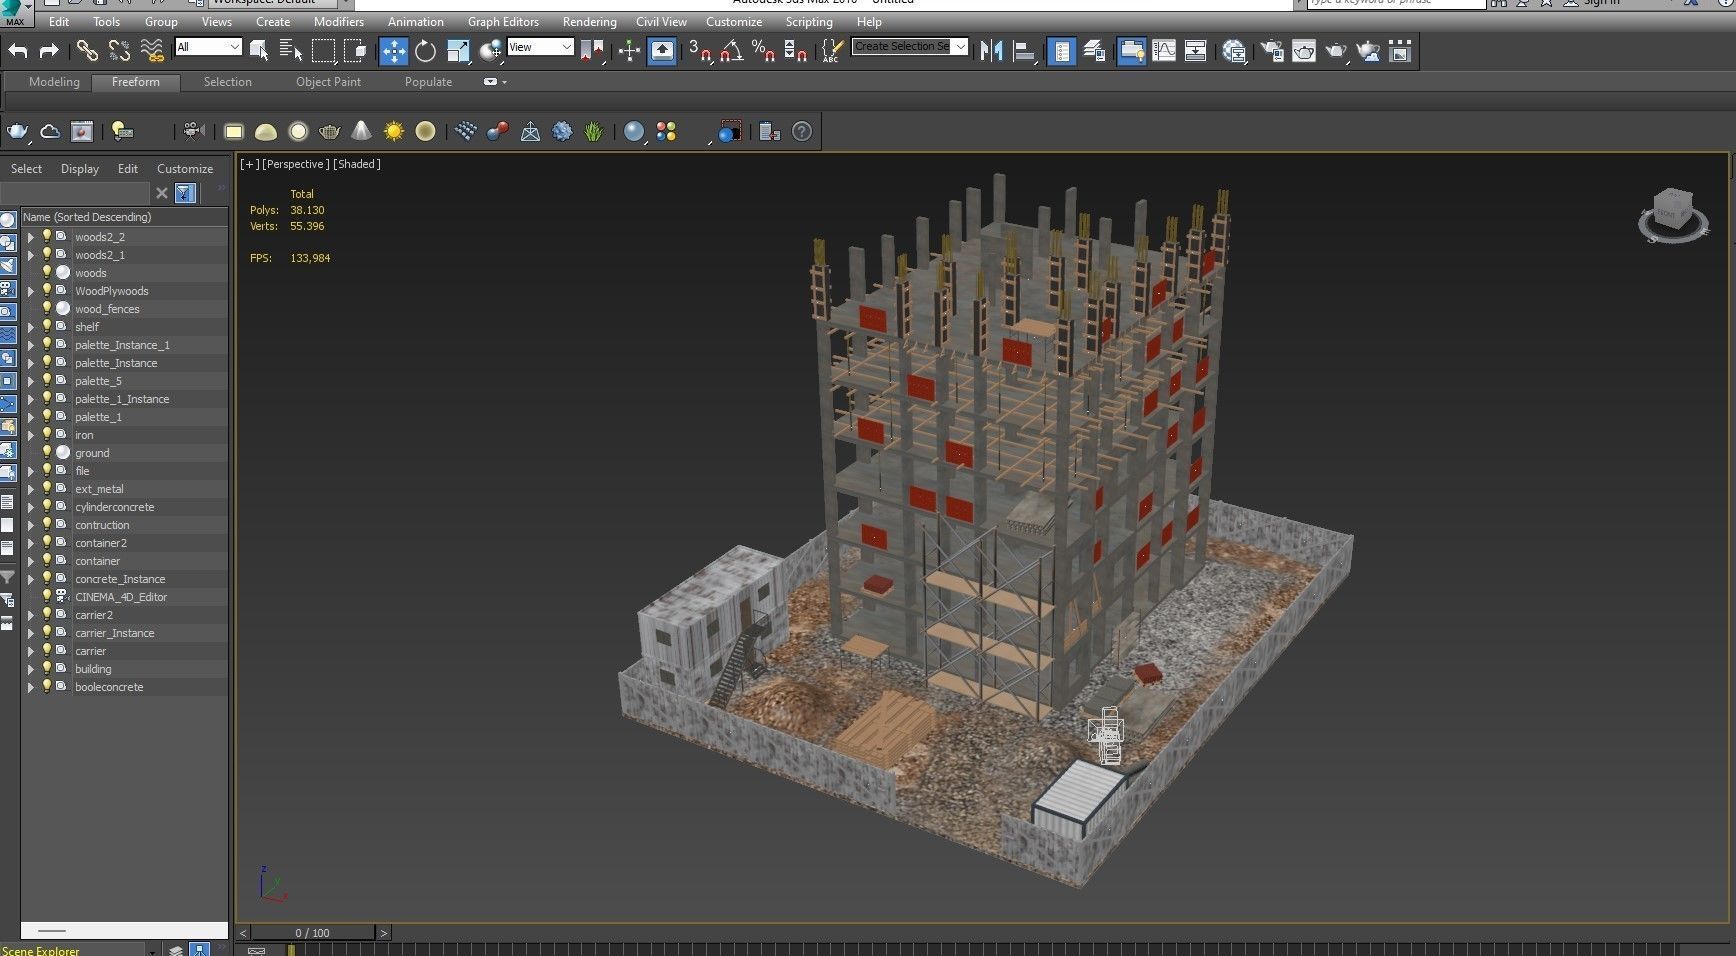This screenshot has width=1736, height=956.
Task: Open the Graph Editors menu
Action: (503, 21)
